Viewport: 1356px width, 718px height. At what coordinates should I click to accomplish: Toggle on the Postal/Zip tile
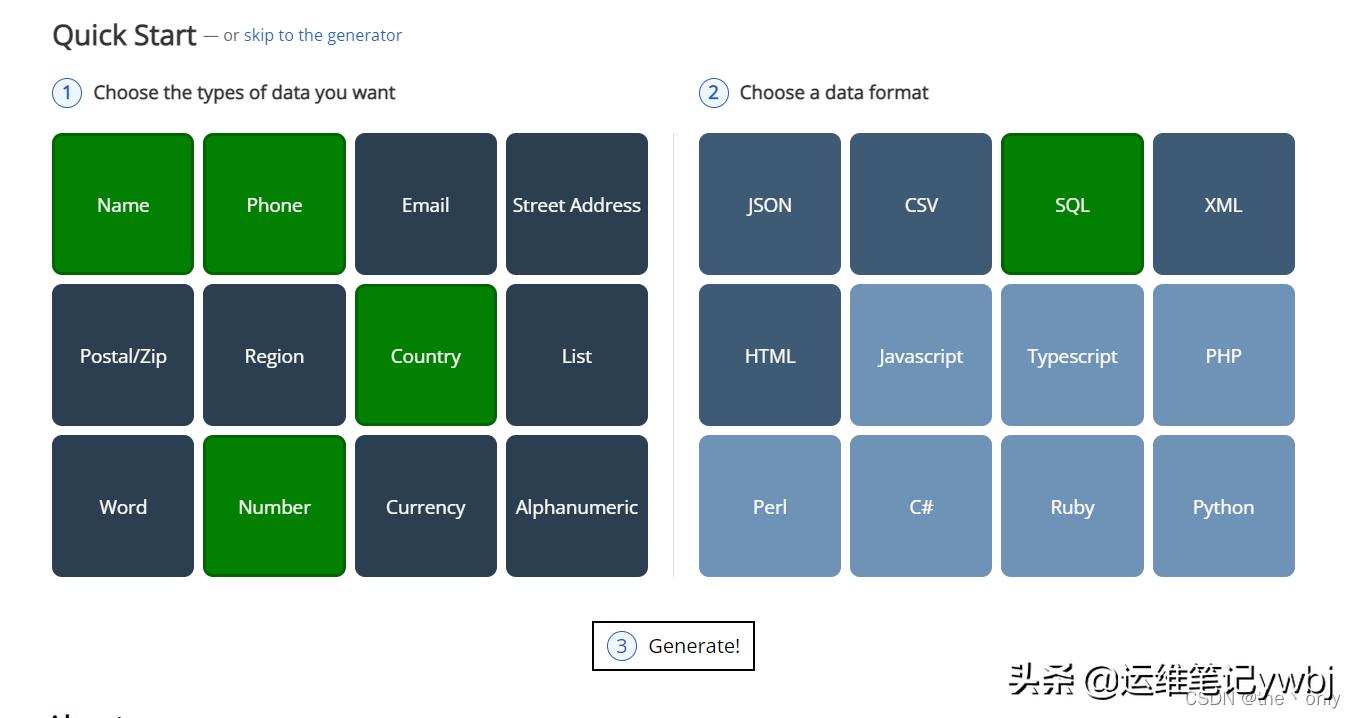(x=123, y=355)
